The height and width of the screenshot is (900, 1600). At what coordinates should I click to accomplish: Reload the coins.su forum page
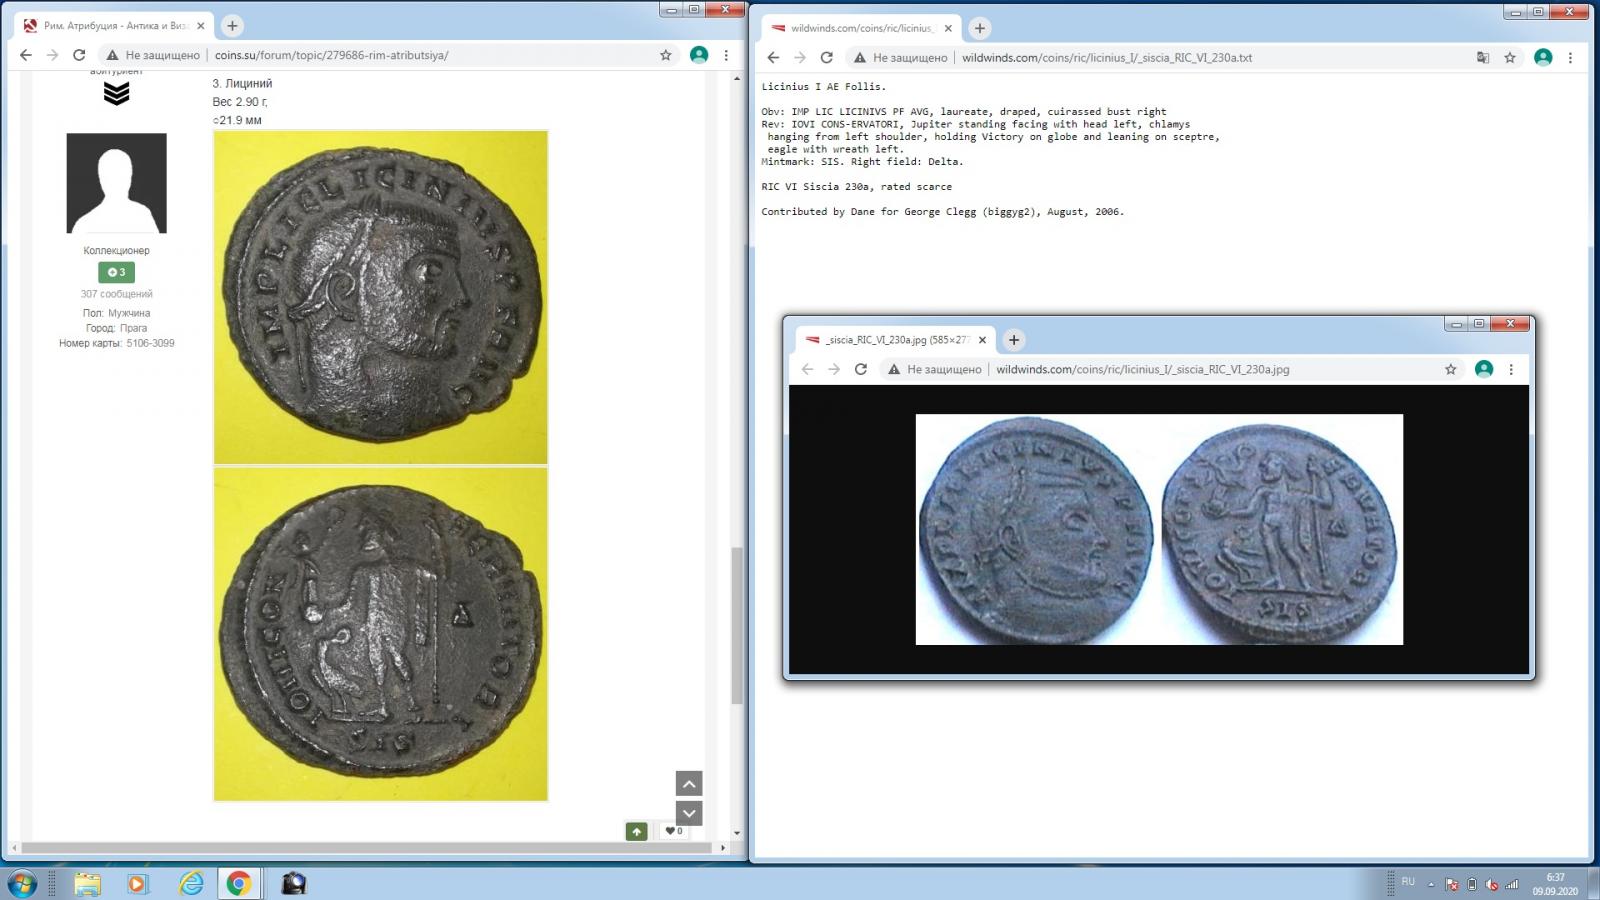[79, 55]
